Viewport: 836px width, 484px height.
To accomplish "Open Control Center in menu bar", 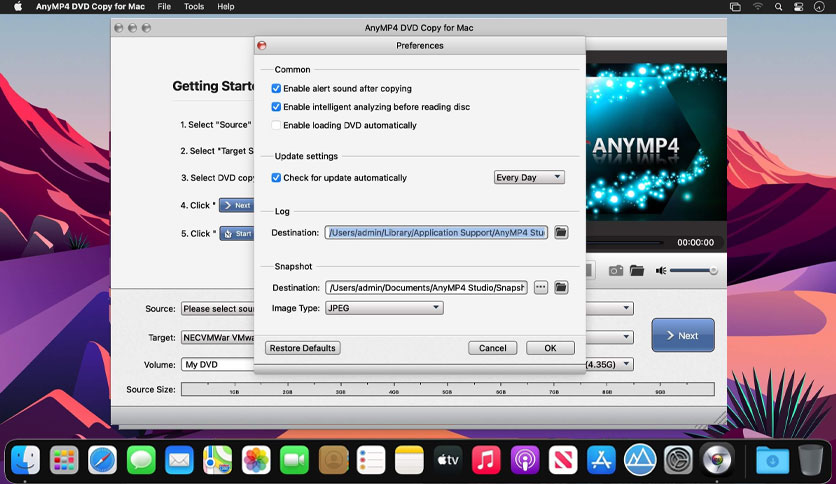I will [799, 7].
